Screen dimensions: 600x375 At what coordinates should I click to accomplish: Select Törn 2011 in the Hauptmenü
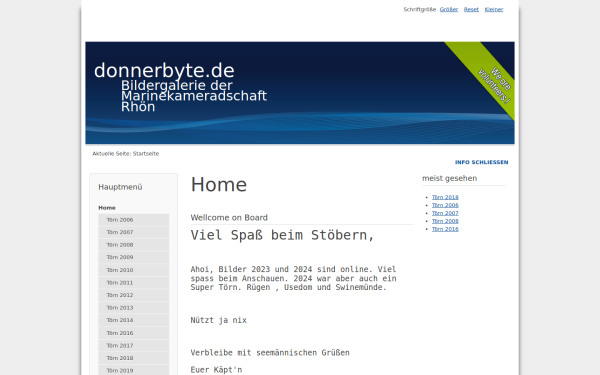133,283
